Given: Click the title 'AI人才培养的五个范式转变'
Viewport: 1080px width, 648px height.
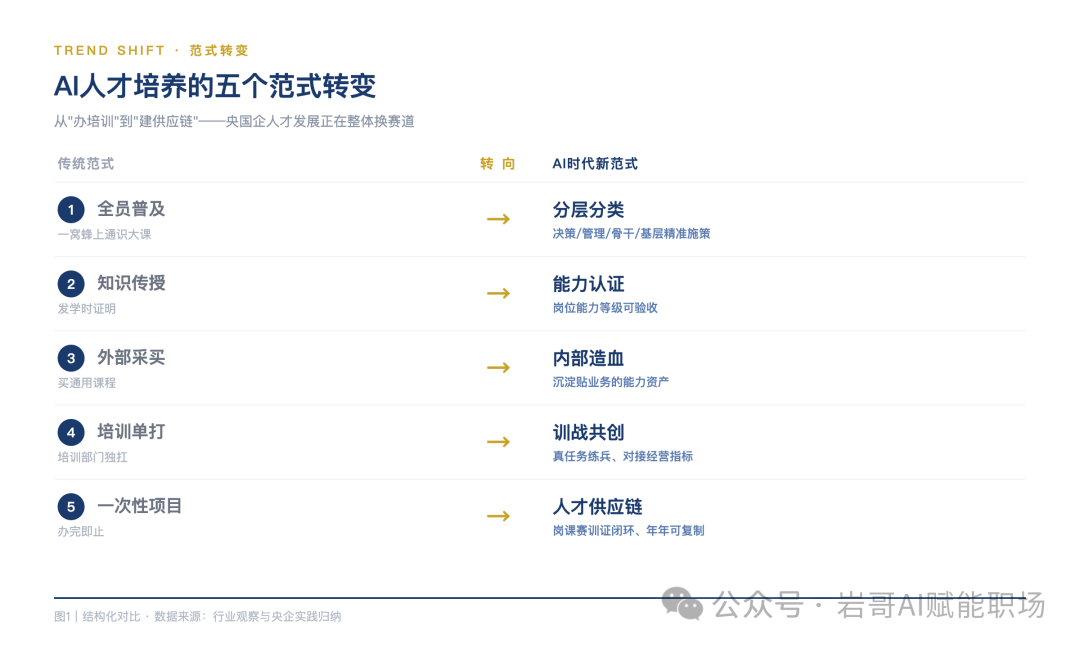Looking at the screenshot, I should 215,86.
